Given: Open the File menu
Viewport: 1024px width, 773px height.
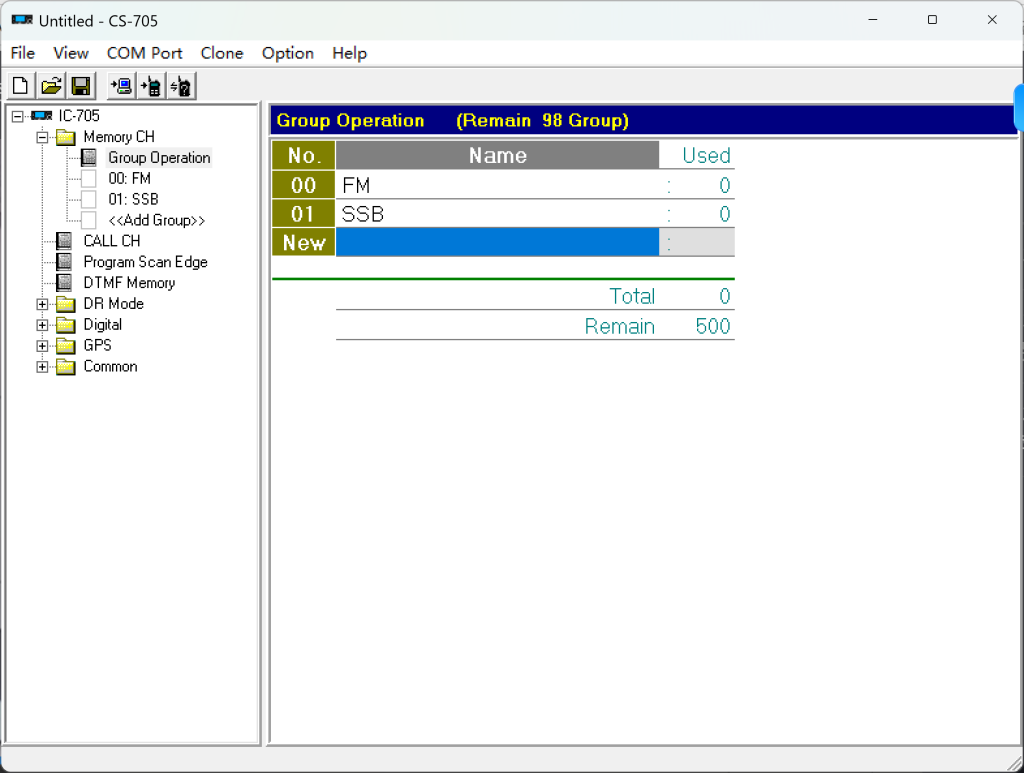Looking at the screenshot, I should coord(23,53).
